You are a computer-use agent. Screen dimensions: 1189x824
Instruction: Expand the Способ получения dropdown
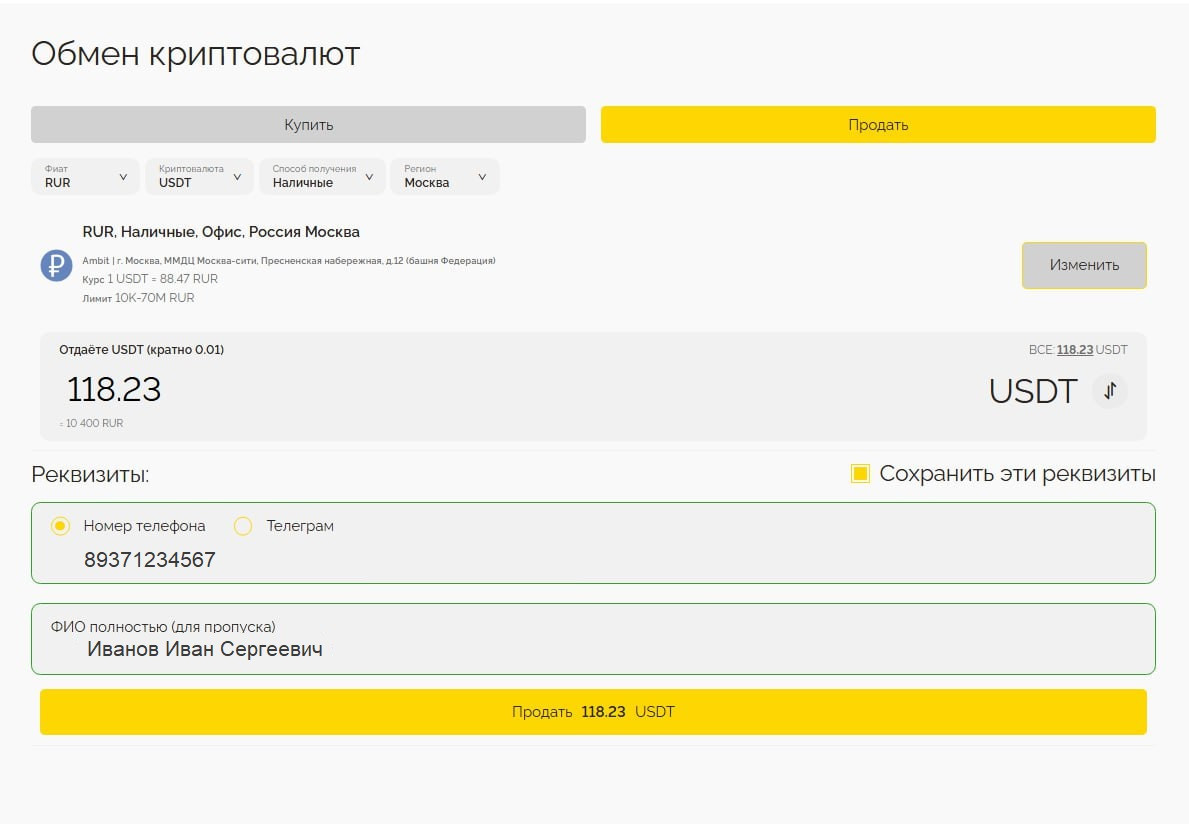click(x=321, y=177)
